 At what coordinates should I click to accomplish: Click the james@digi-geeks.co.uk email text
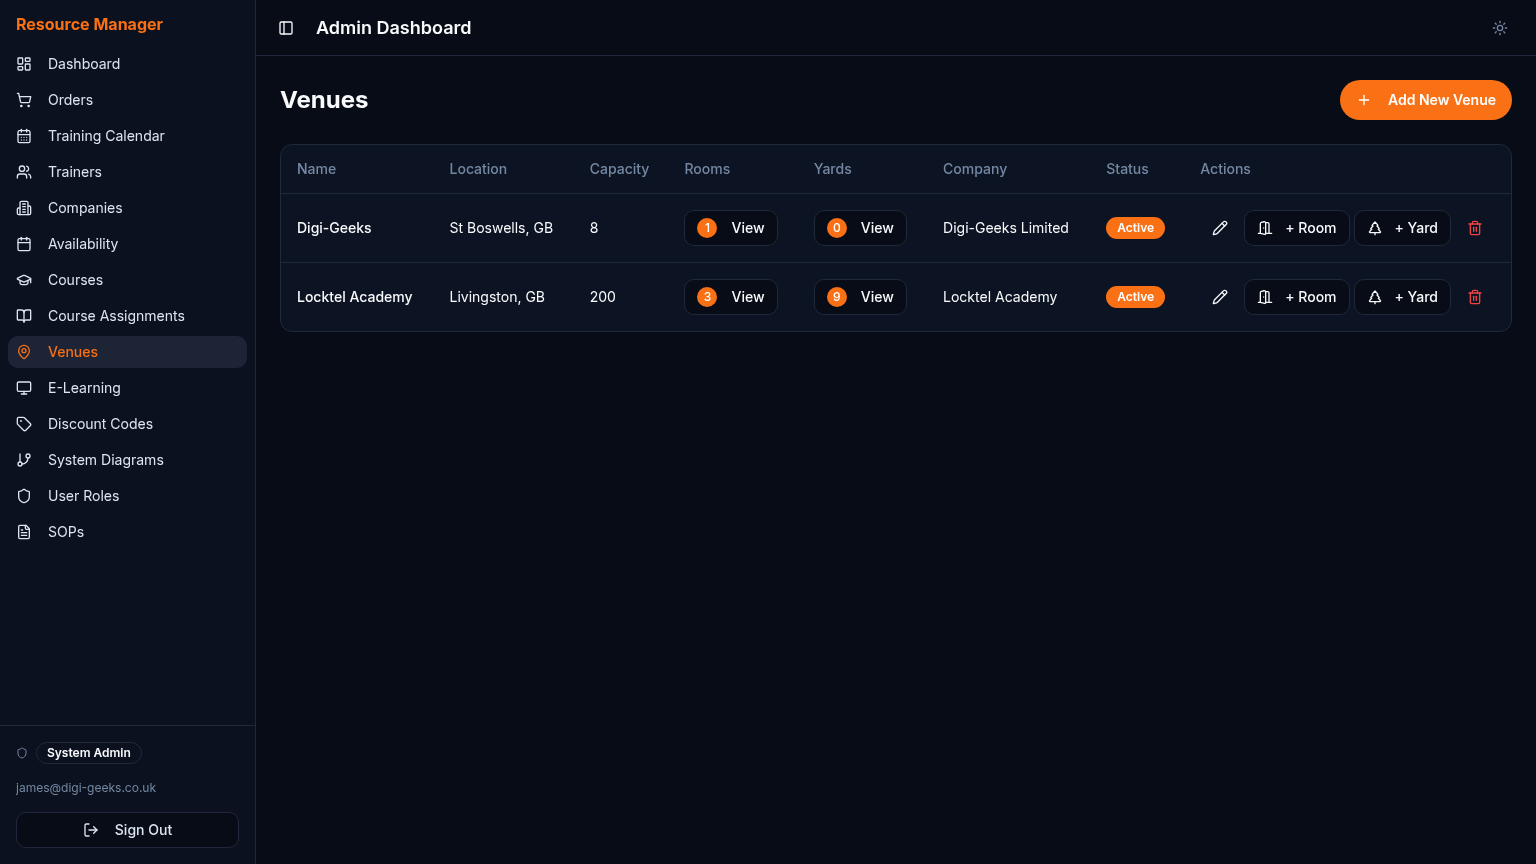click(x=86, y=788)
